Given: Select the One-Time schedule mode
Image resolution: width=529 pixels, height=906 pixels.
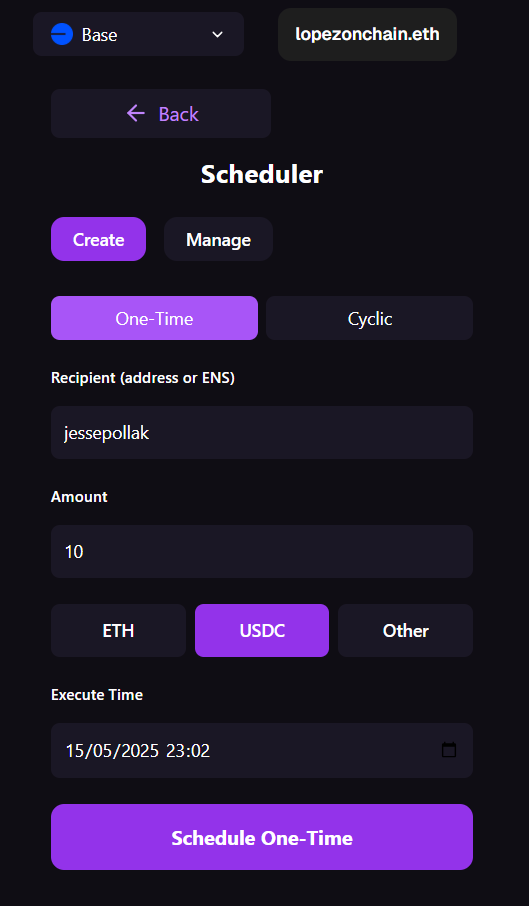Looking at the screenshot, I should [154, 318].
